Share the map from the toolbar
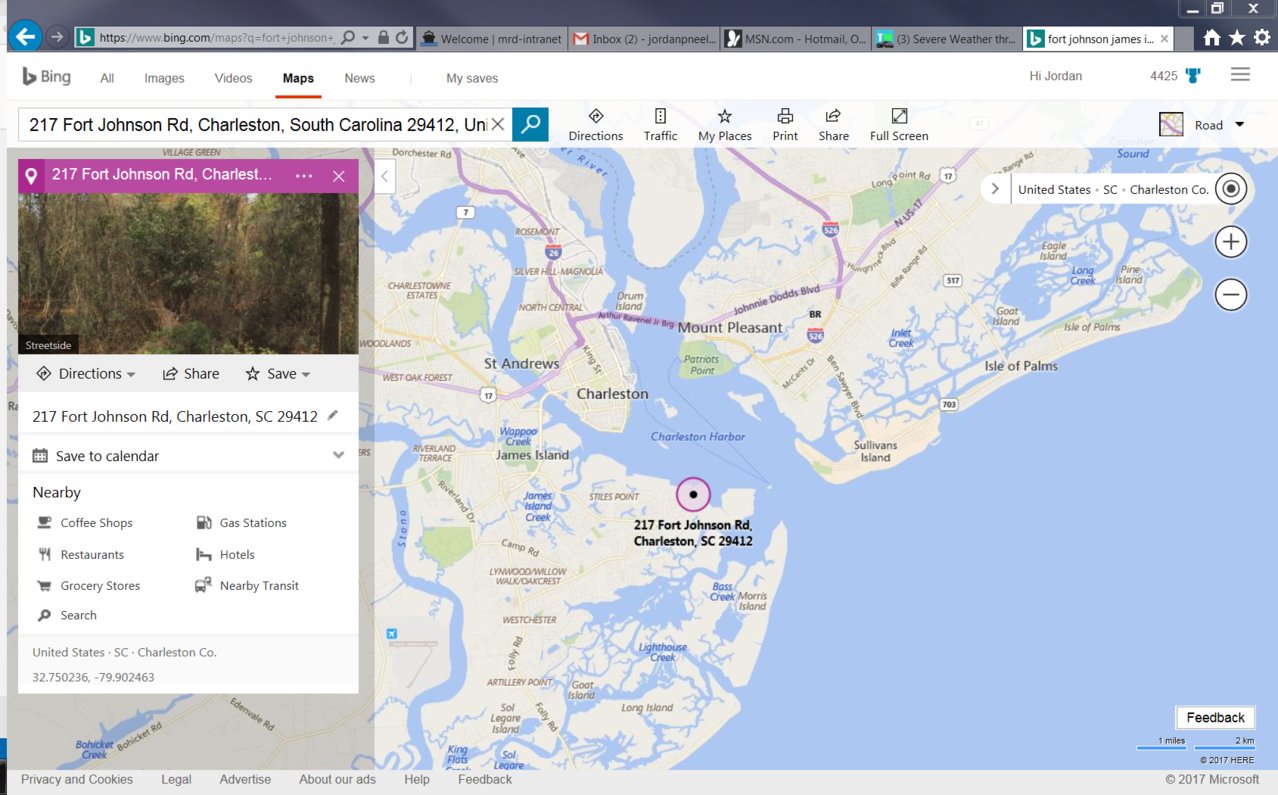 pos(833,125)
